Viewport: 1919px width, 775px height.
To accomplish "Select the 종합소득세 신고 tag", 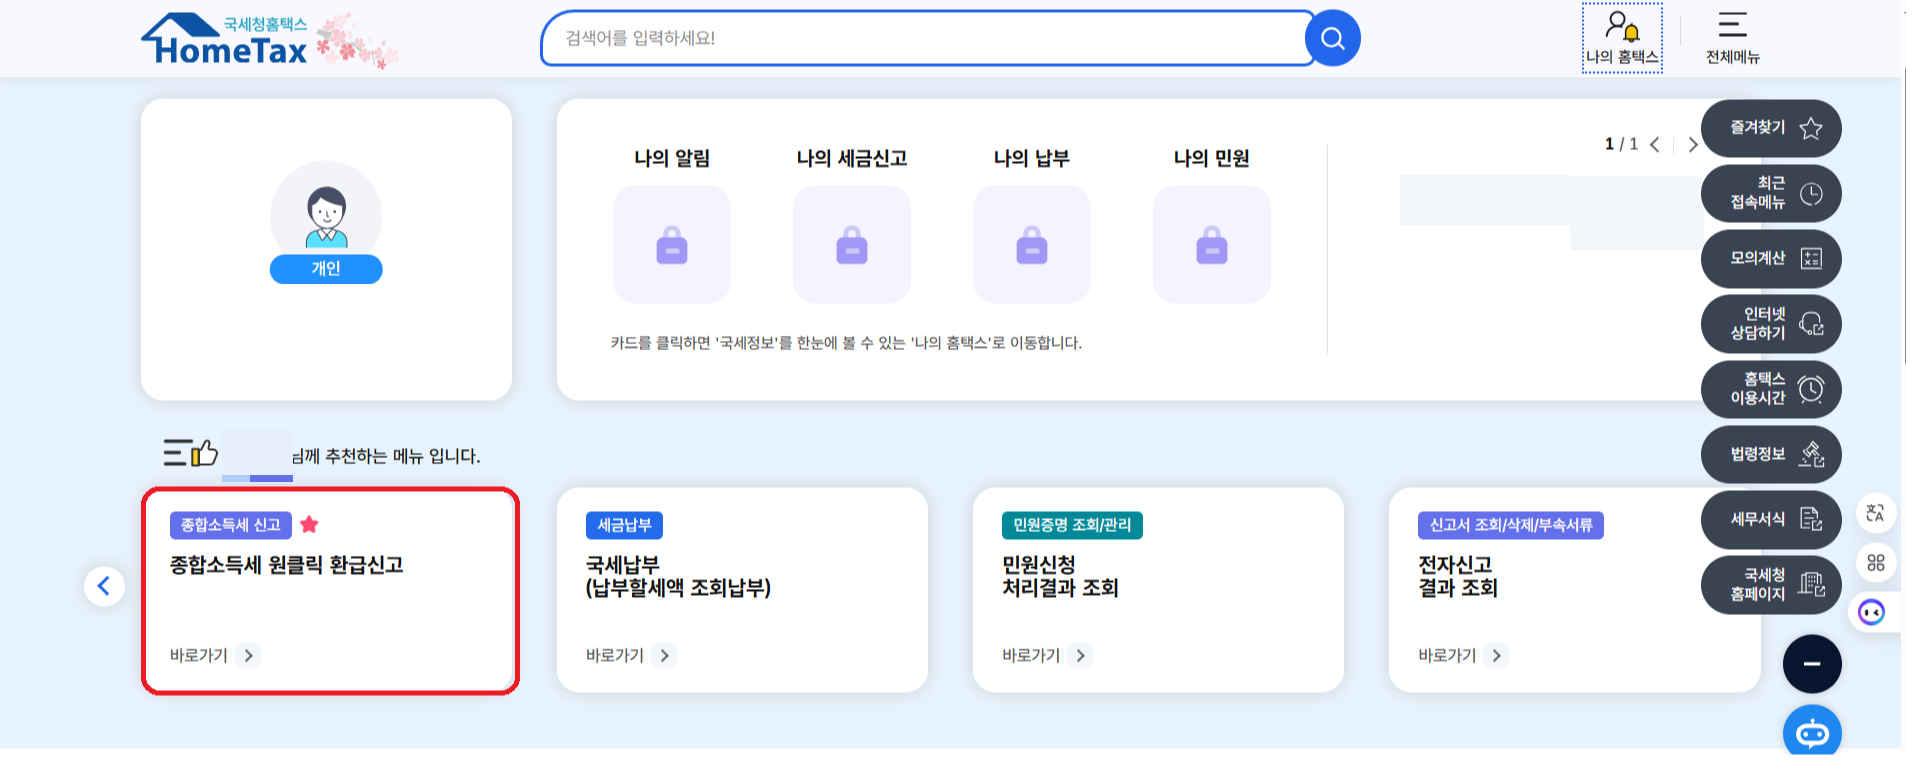I will (231, 525).
